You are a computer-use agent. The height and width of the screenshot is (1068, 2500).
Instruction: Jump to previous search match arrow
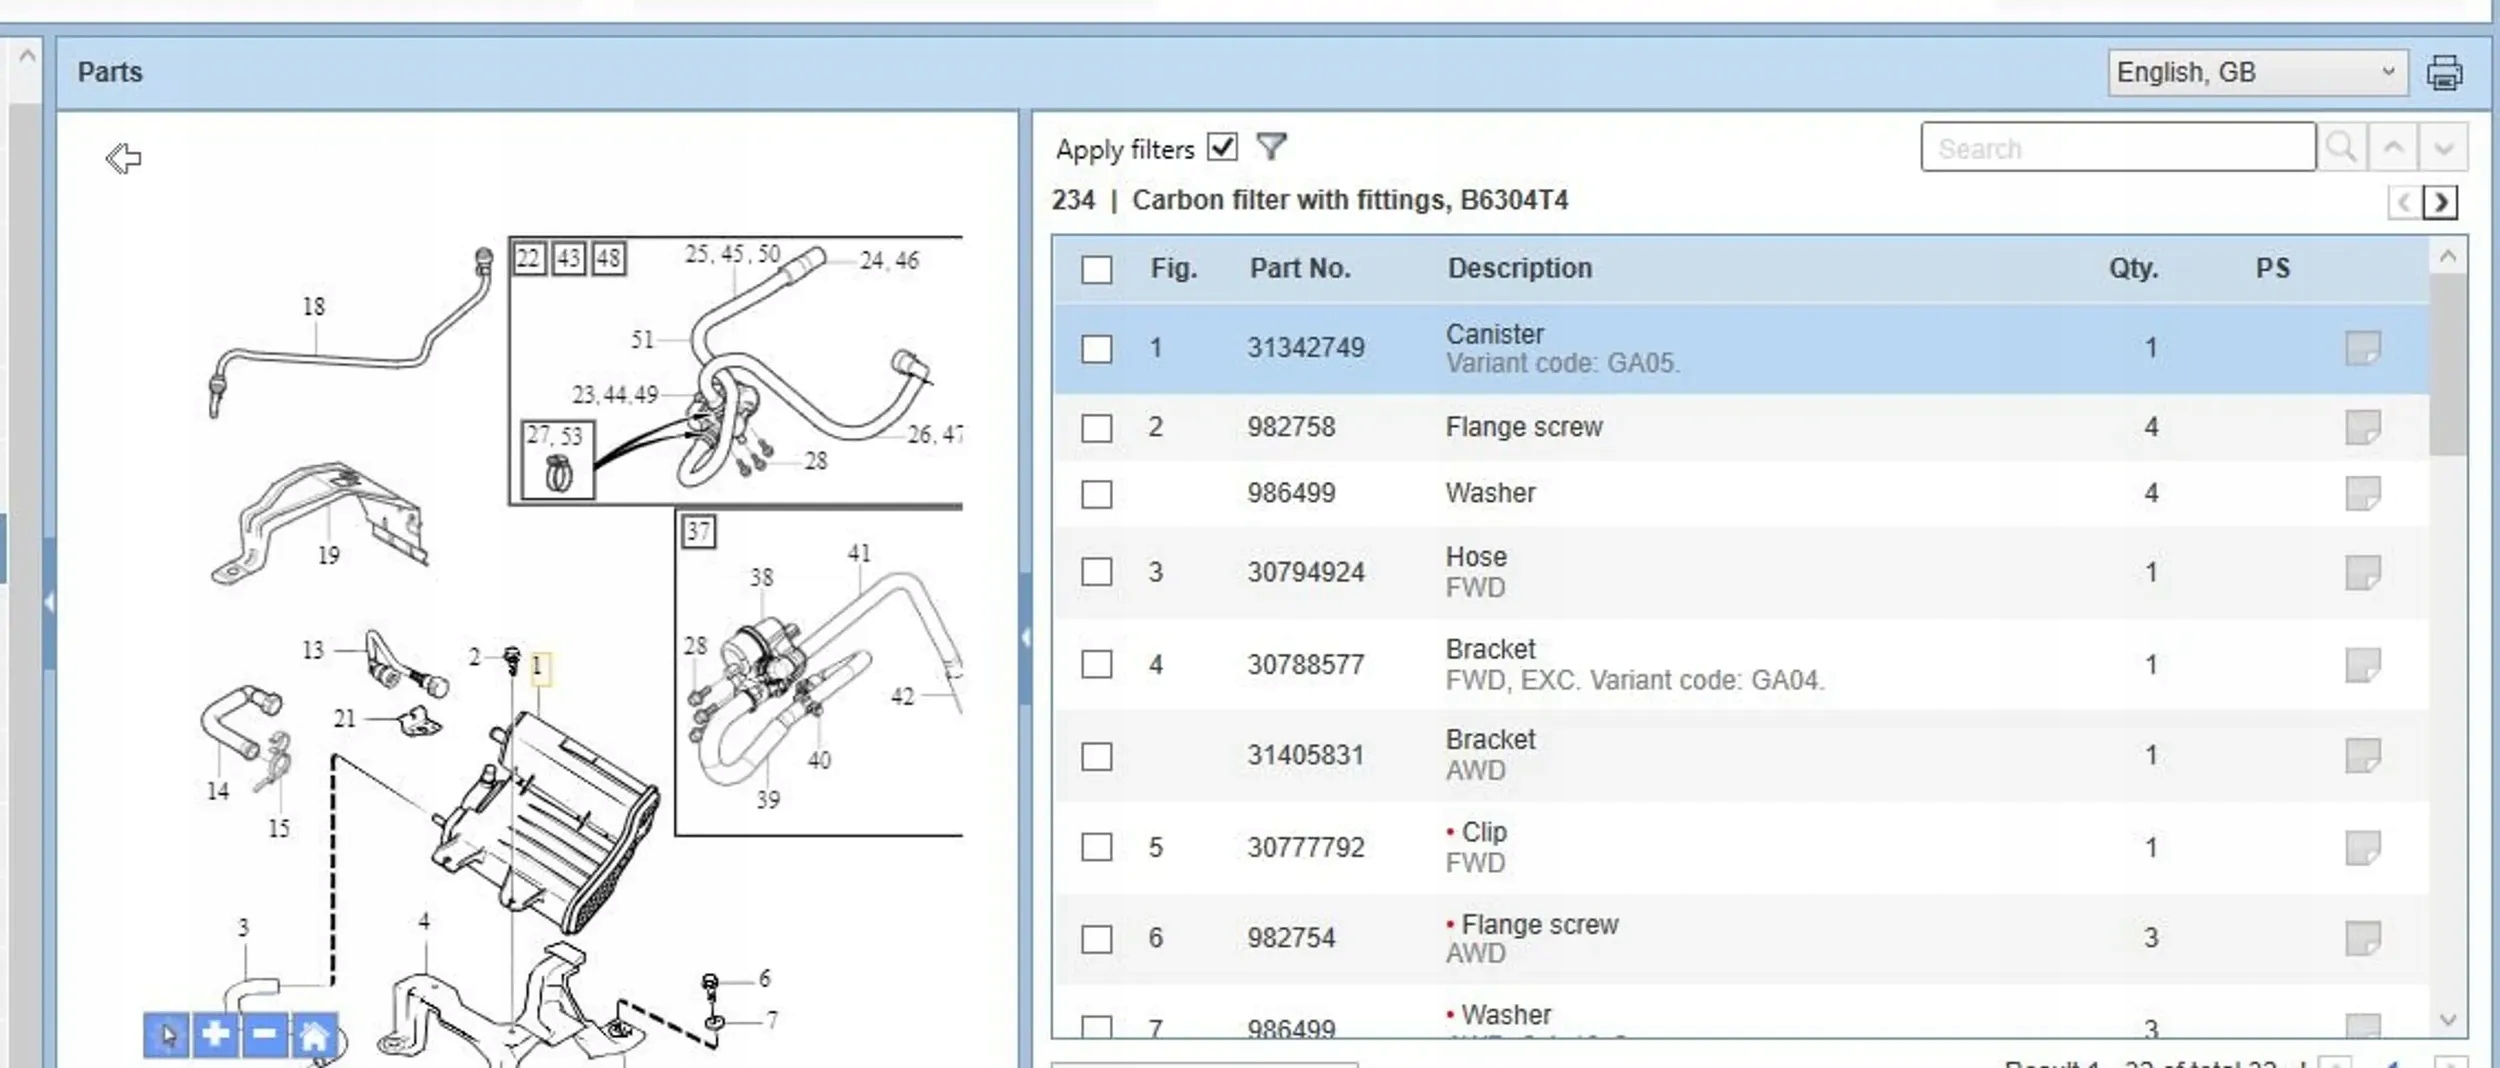click(2393, 148)
